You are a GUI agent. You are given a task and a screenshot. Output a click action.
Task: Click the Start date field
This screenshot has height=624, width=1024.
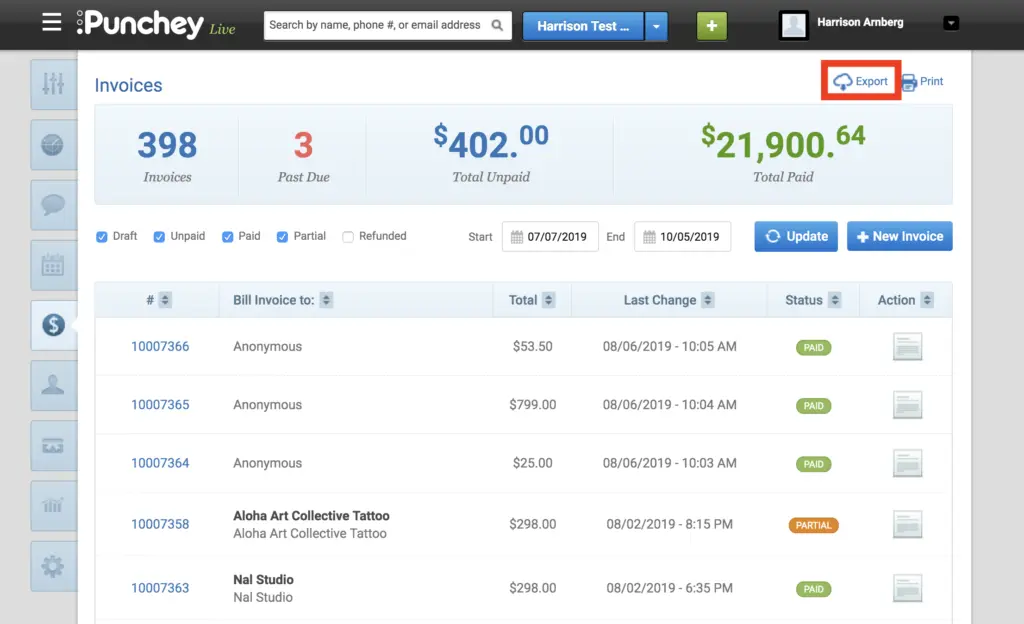tap(550, 237)
